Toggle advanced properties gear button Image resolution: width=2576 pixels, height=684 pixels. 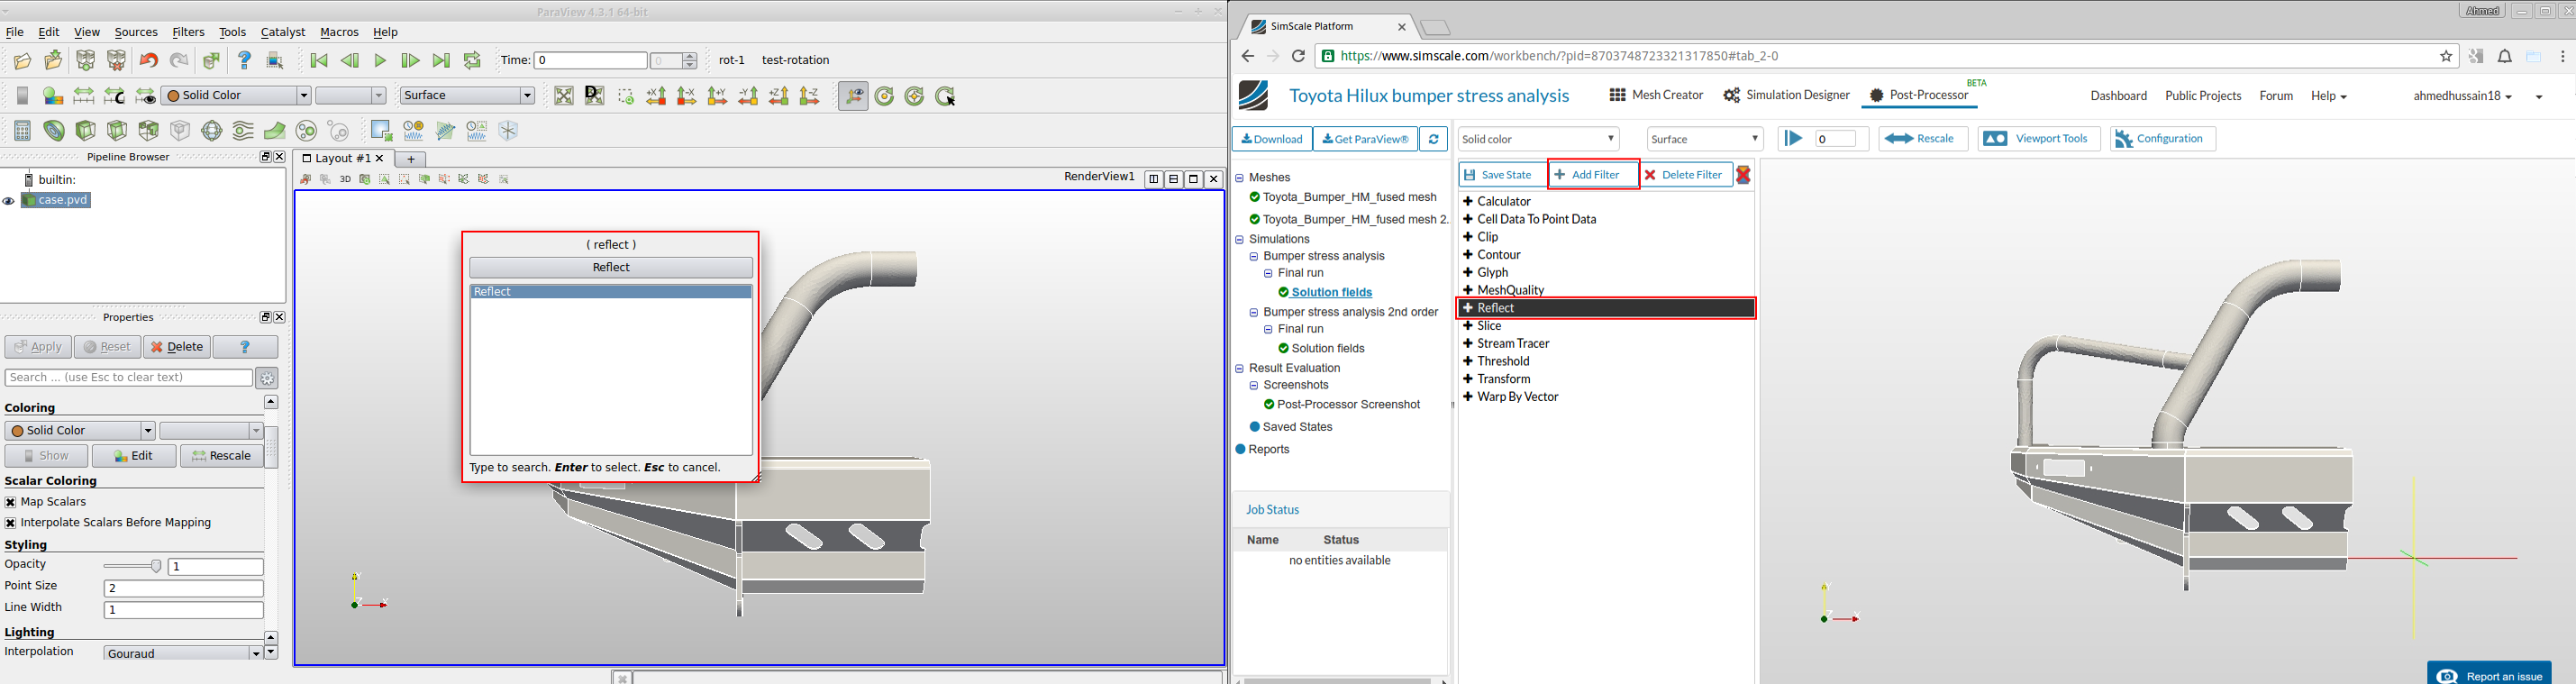[267, 378]
